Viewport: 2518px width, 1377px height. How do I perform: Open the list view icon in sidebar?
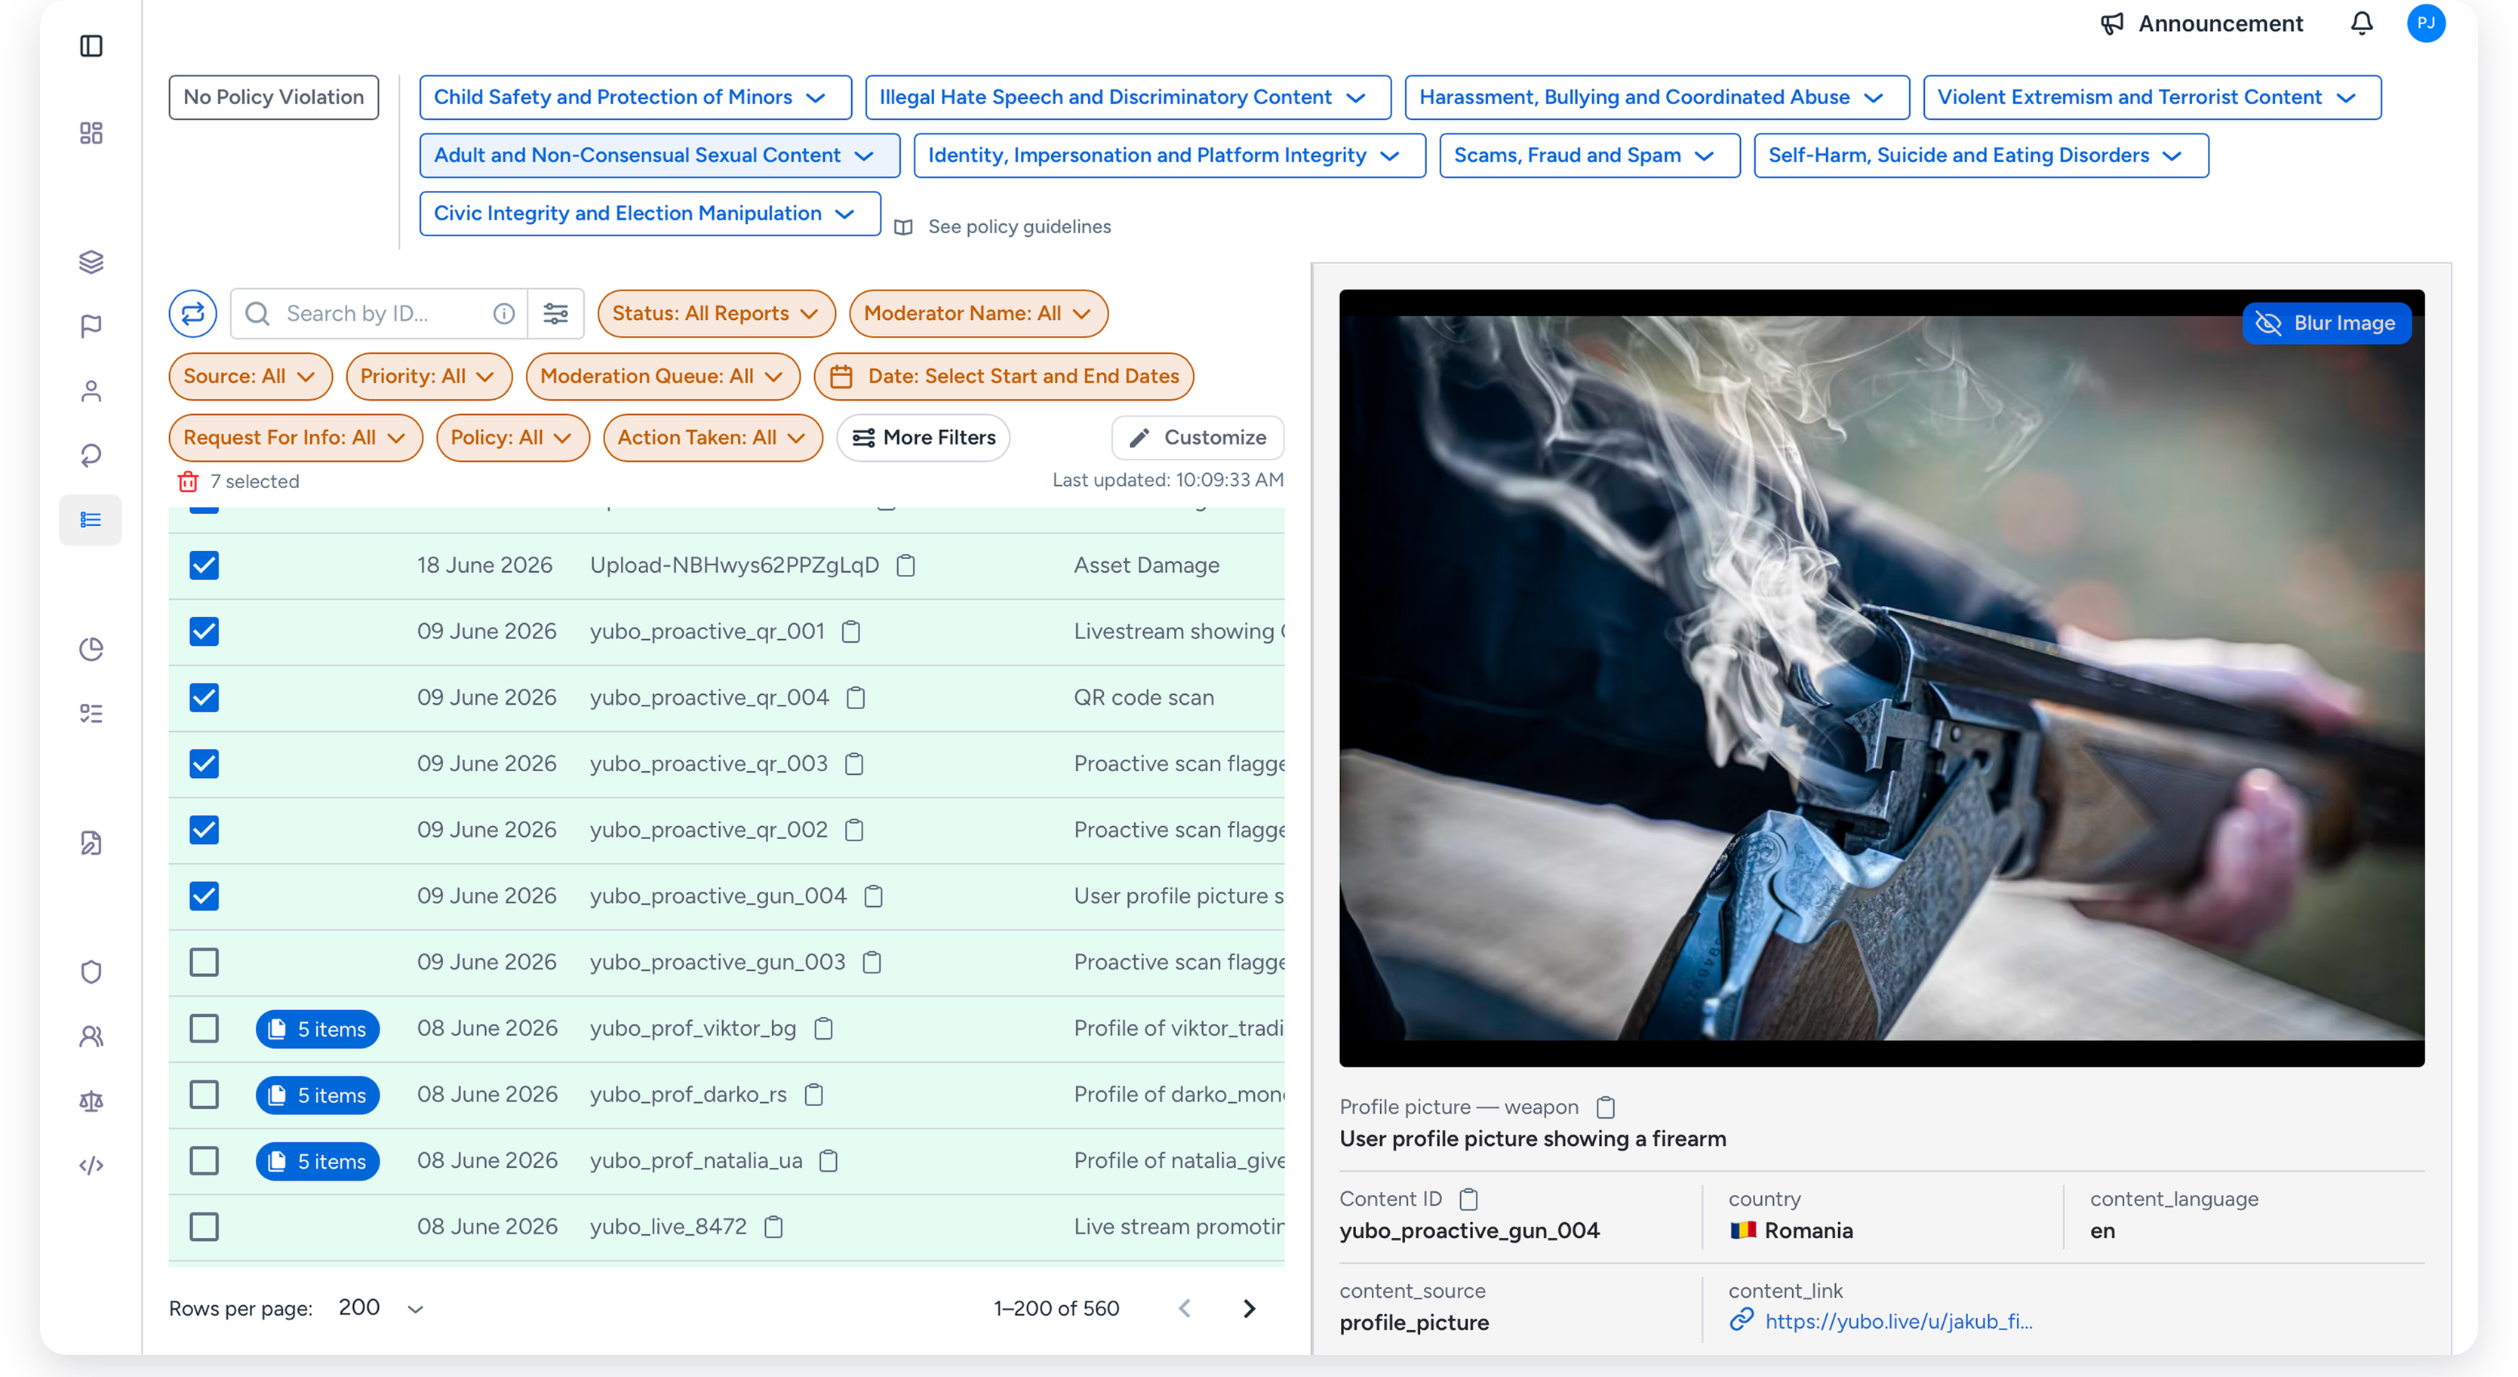(91, 520)
